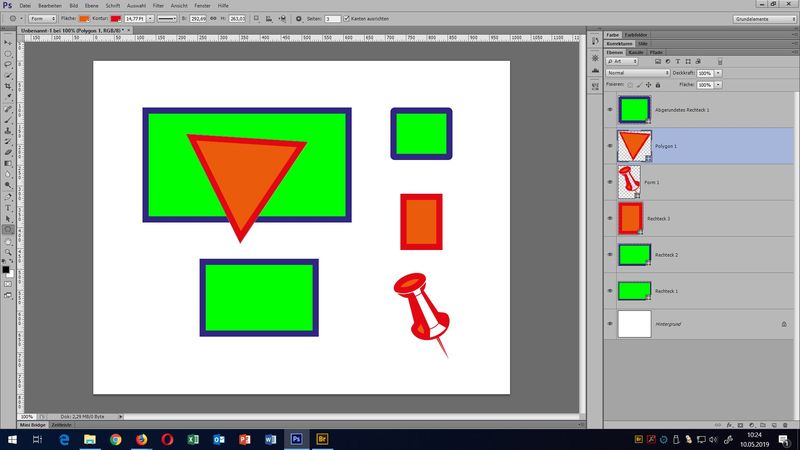Select the Move tool in toolbox
This screenshot has height=450, width=800.
pyautogui.click(x=8, y=43)
